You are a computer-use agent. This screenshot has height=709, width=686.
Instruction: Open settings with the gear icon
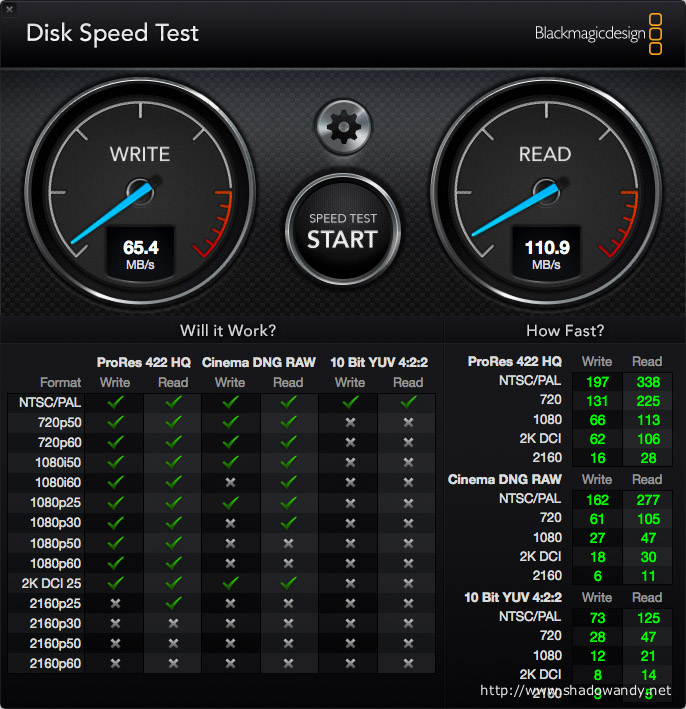tap(343, 127)
